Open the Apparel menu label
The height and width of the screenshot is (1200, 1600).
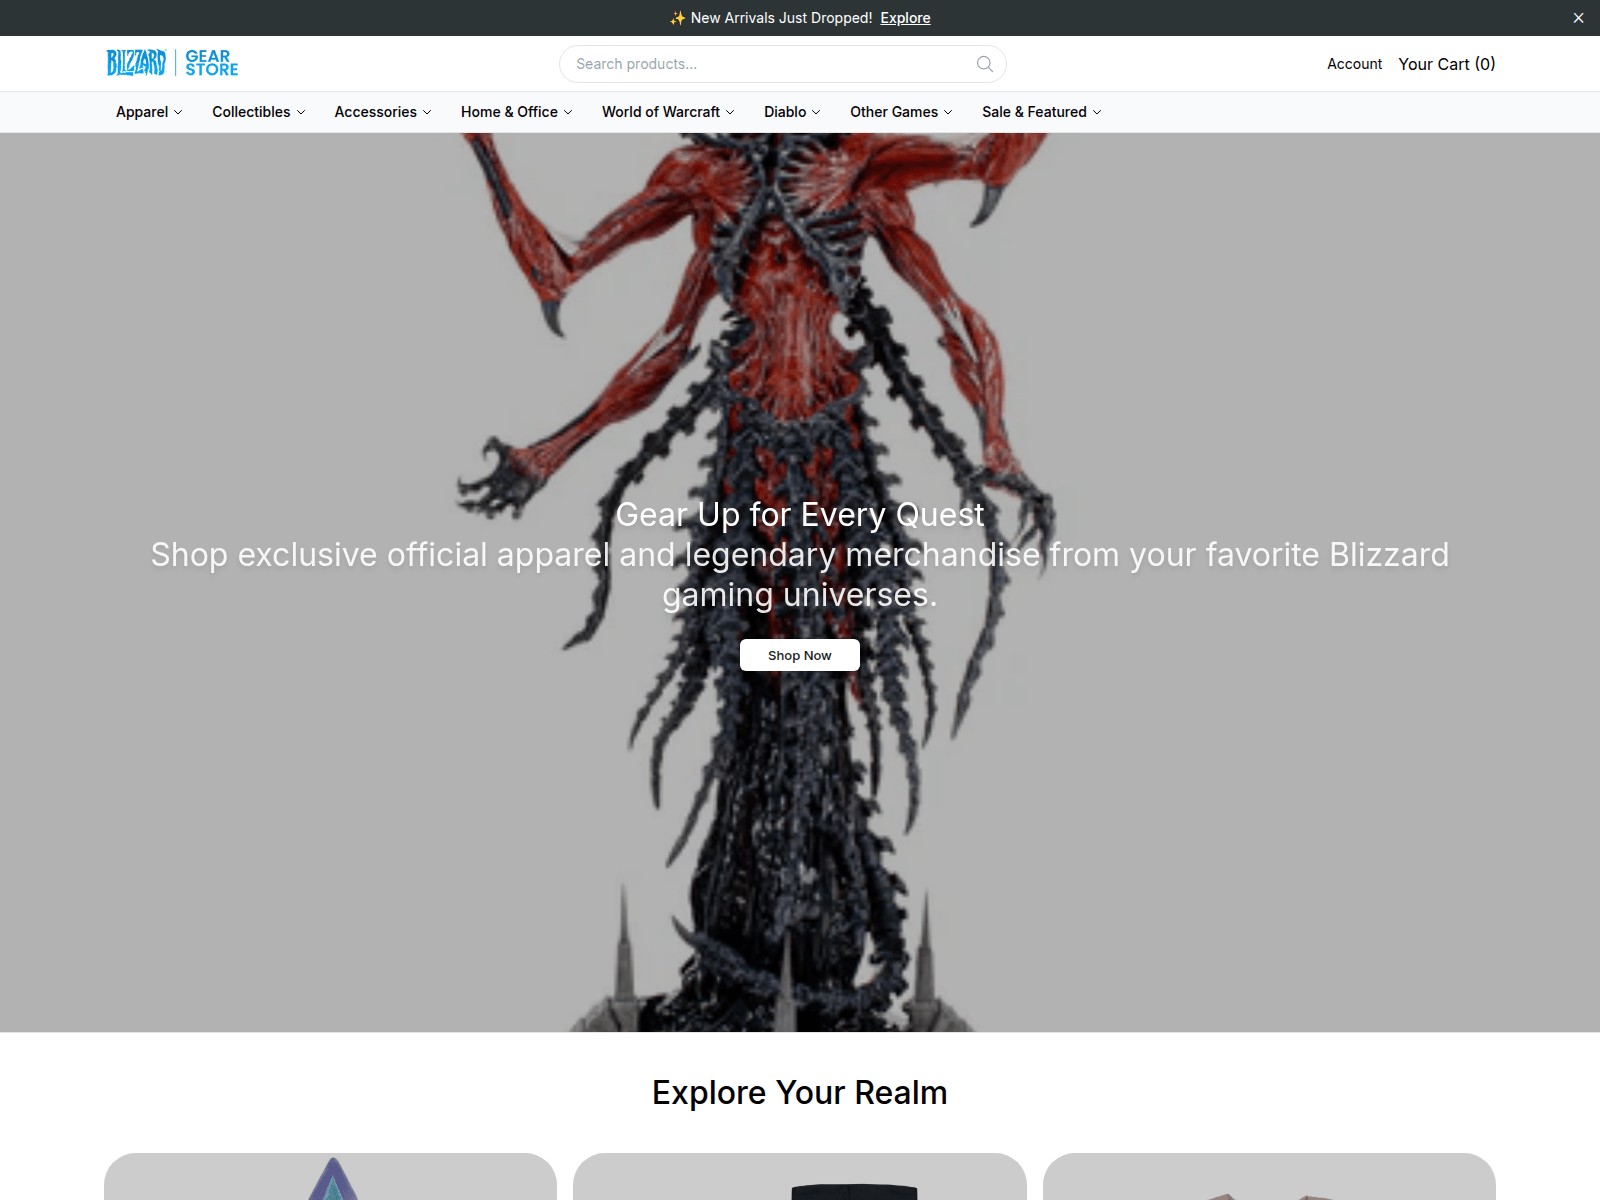pos(142,112)
